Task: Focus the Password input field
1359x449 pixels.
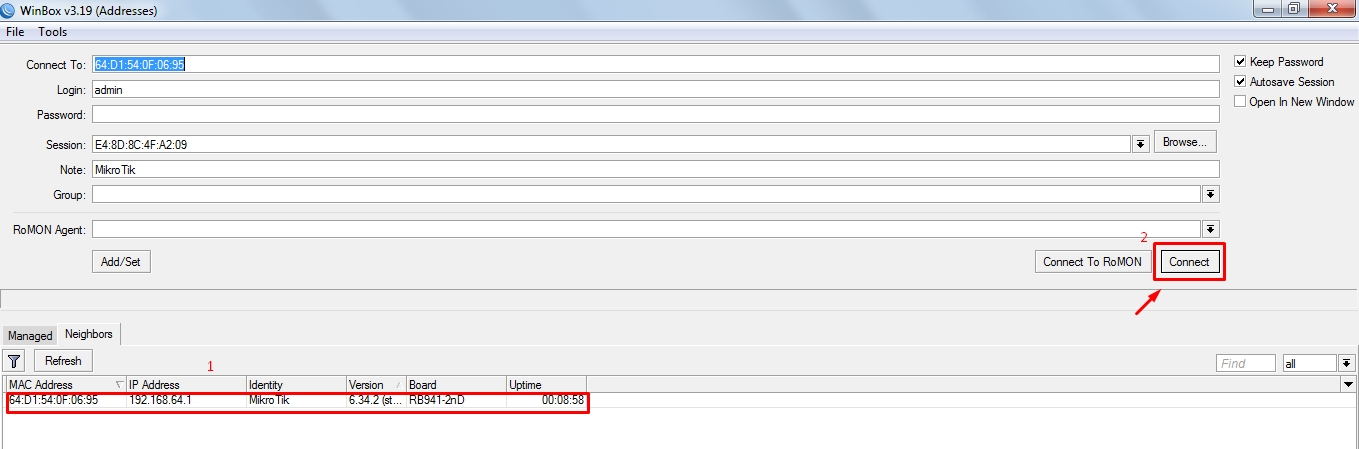Action: (656, 114)
